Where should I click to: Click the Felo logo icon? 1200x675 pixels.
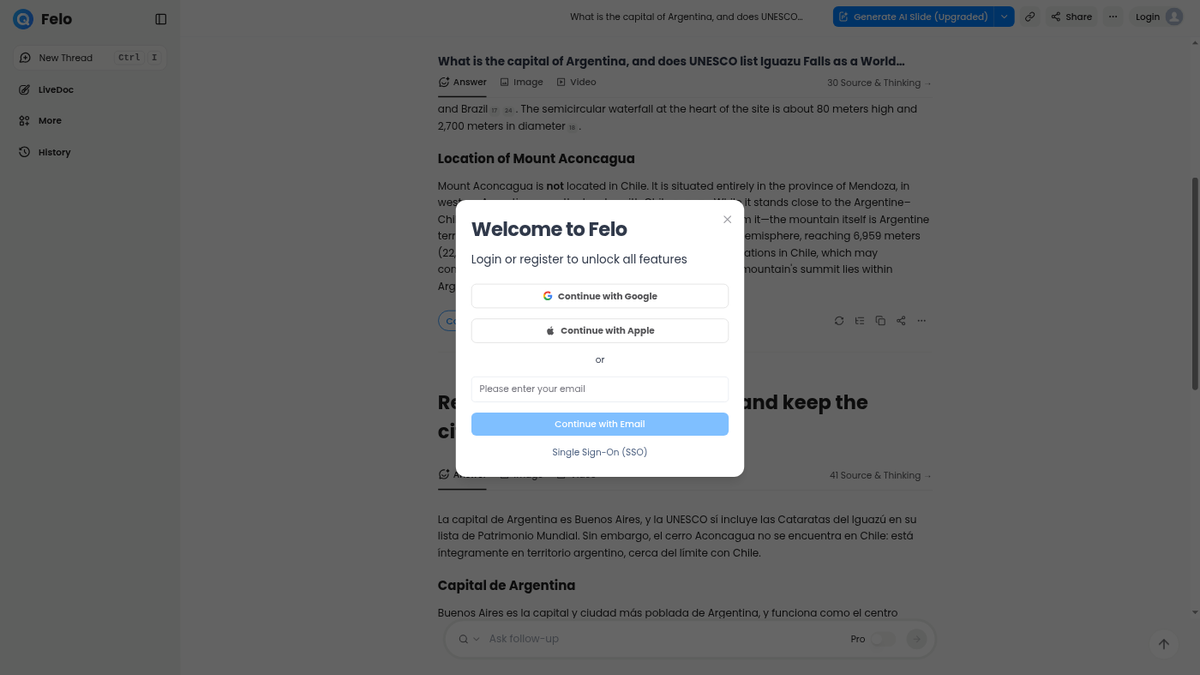pos(23,19)
